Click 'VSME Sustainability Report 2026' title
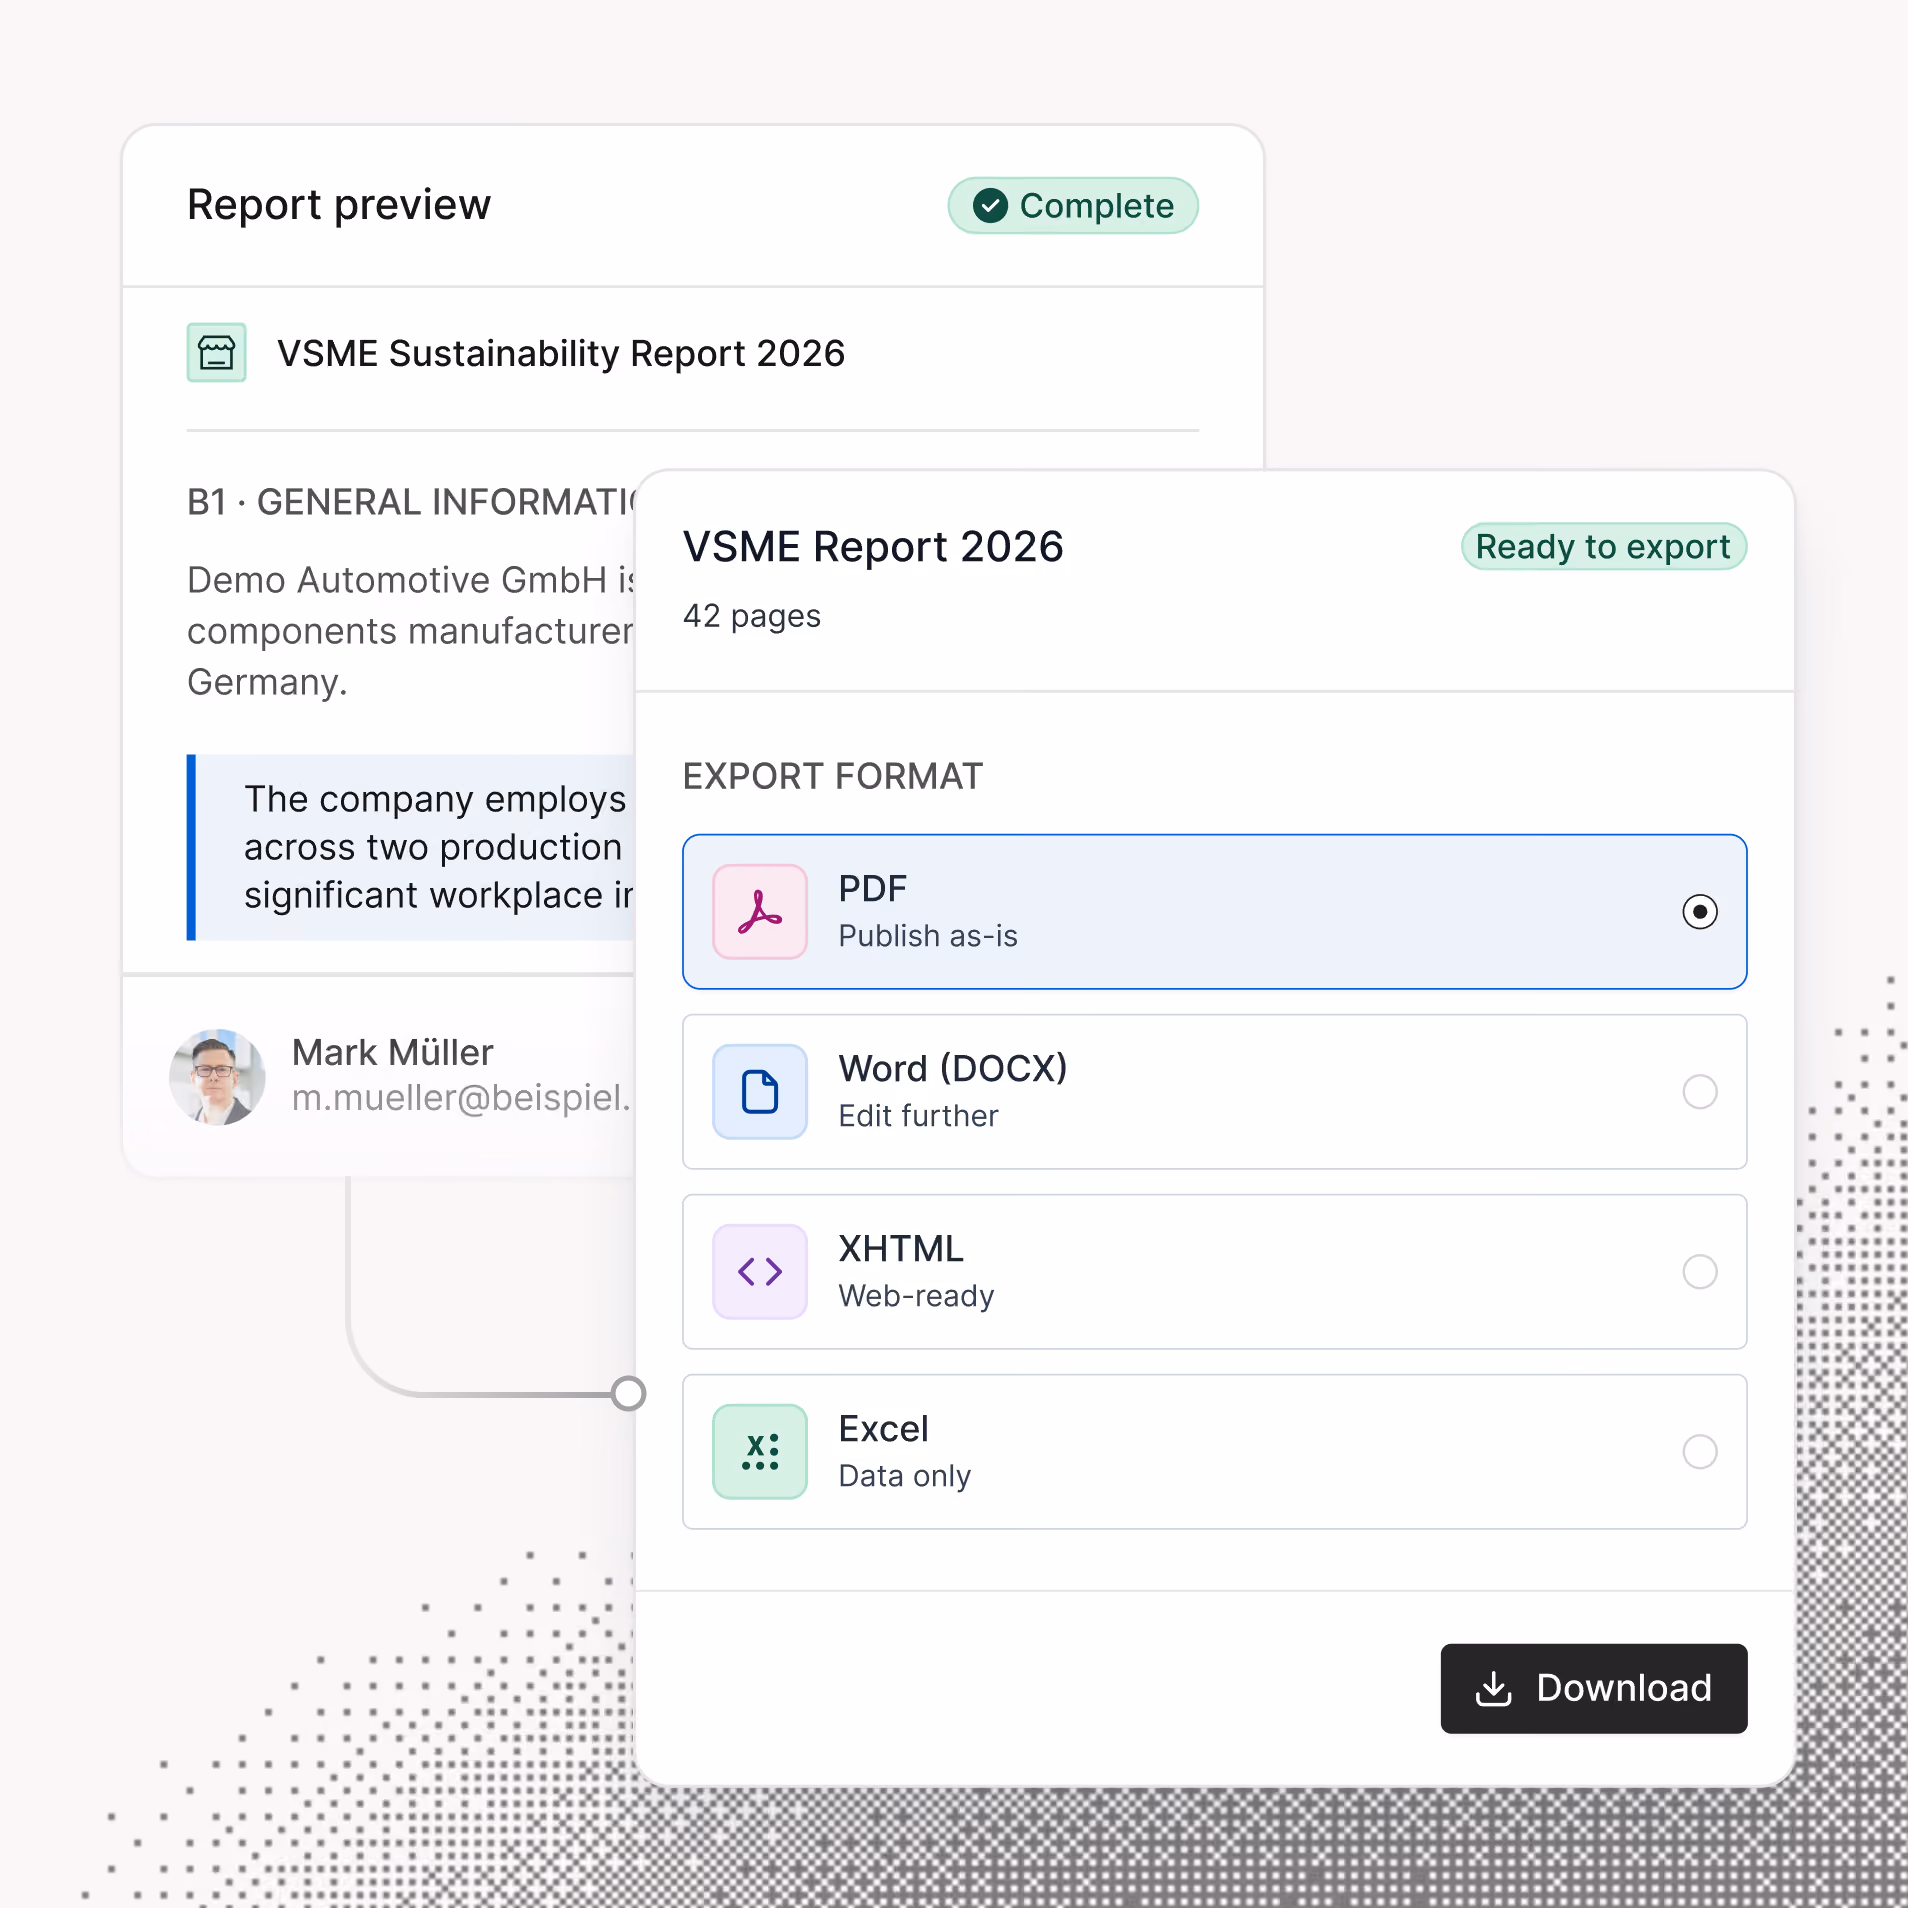 (561, 354)
